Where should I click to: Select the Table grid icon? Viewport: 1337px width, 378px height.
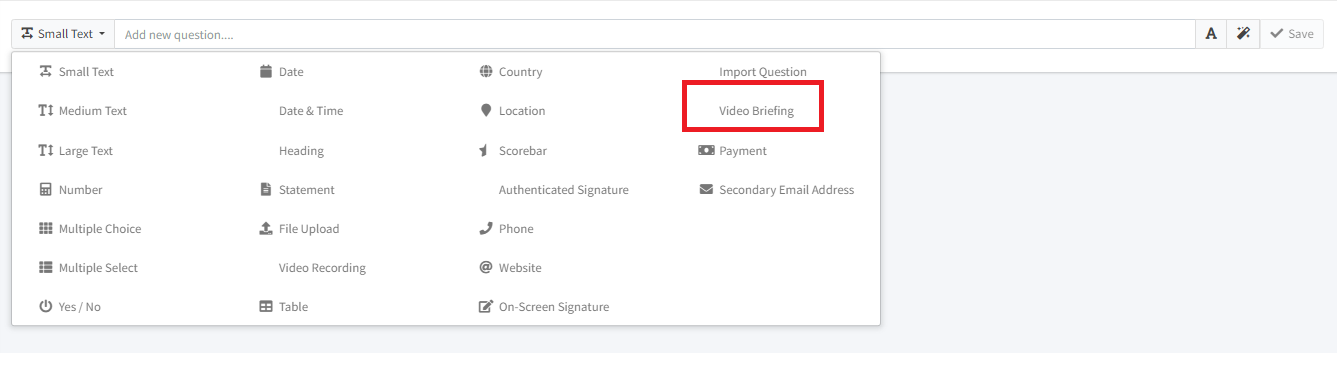point(266,306)
